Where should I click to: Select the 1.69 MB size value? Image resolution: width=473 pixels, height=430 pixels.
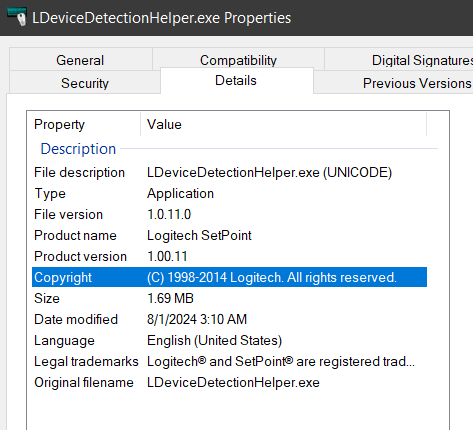point(170,298)
